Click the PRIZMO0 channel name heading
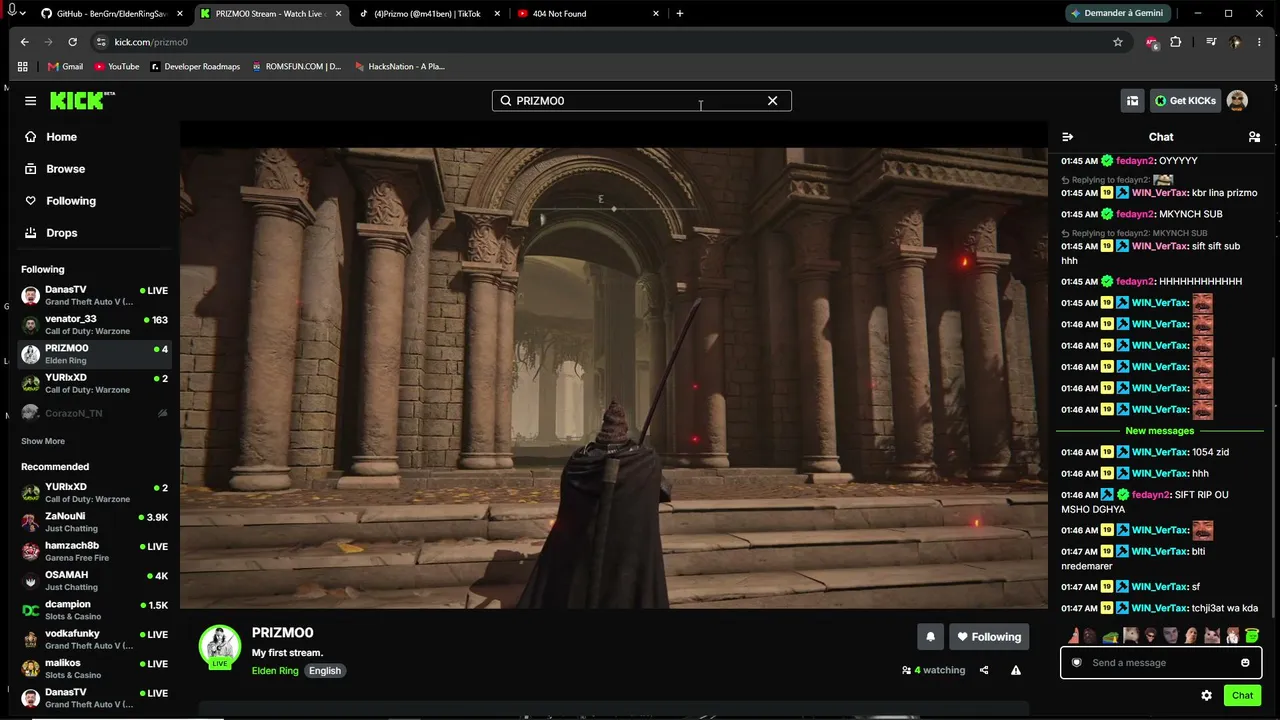 (283, 633)
